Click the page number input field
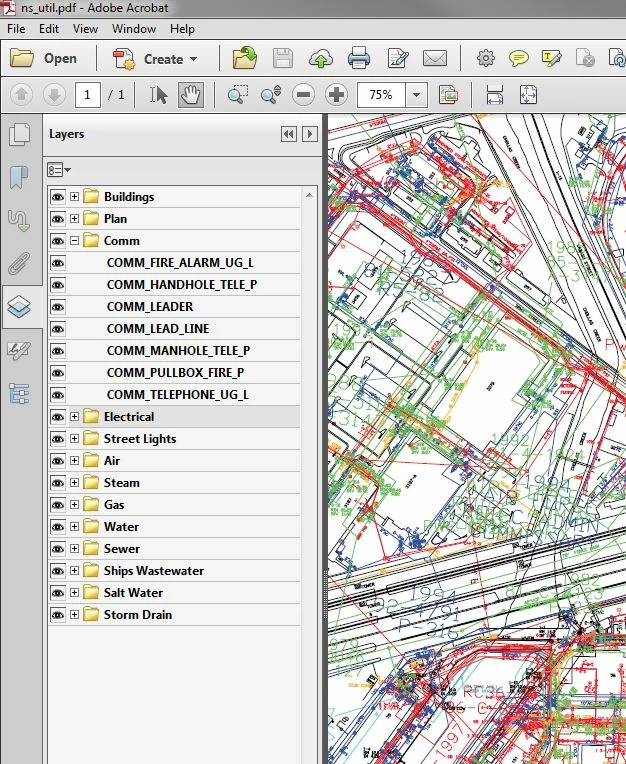Image resolution: width=626 pixels, height=764 pixels. (88, 95)
